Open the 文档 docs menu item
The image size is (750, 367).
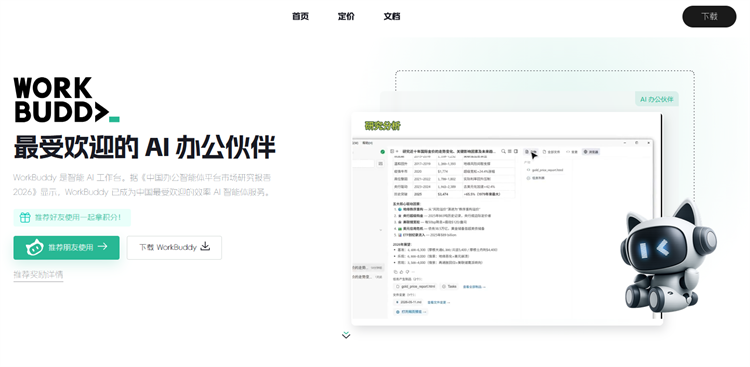coord(392,16)
